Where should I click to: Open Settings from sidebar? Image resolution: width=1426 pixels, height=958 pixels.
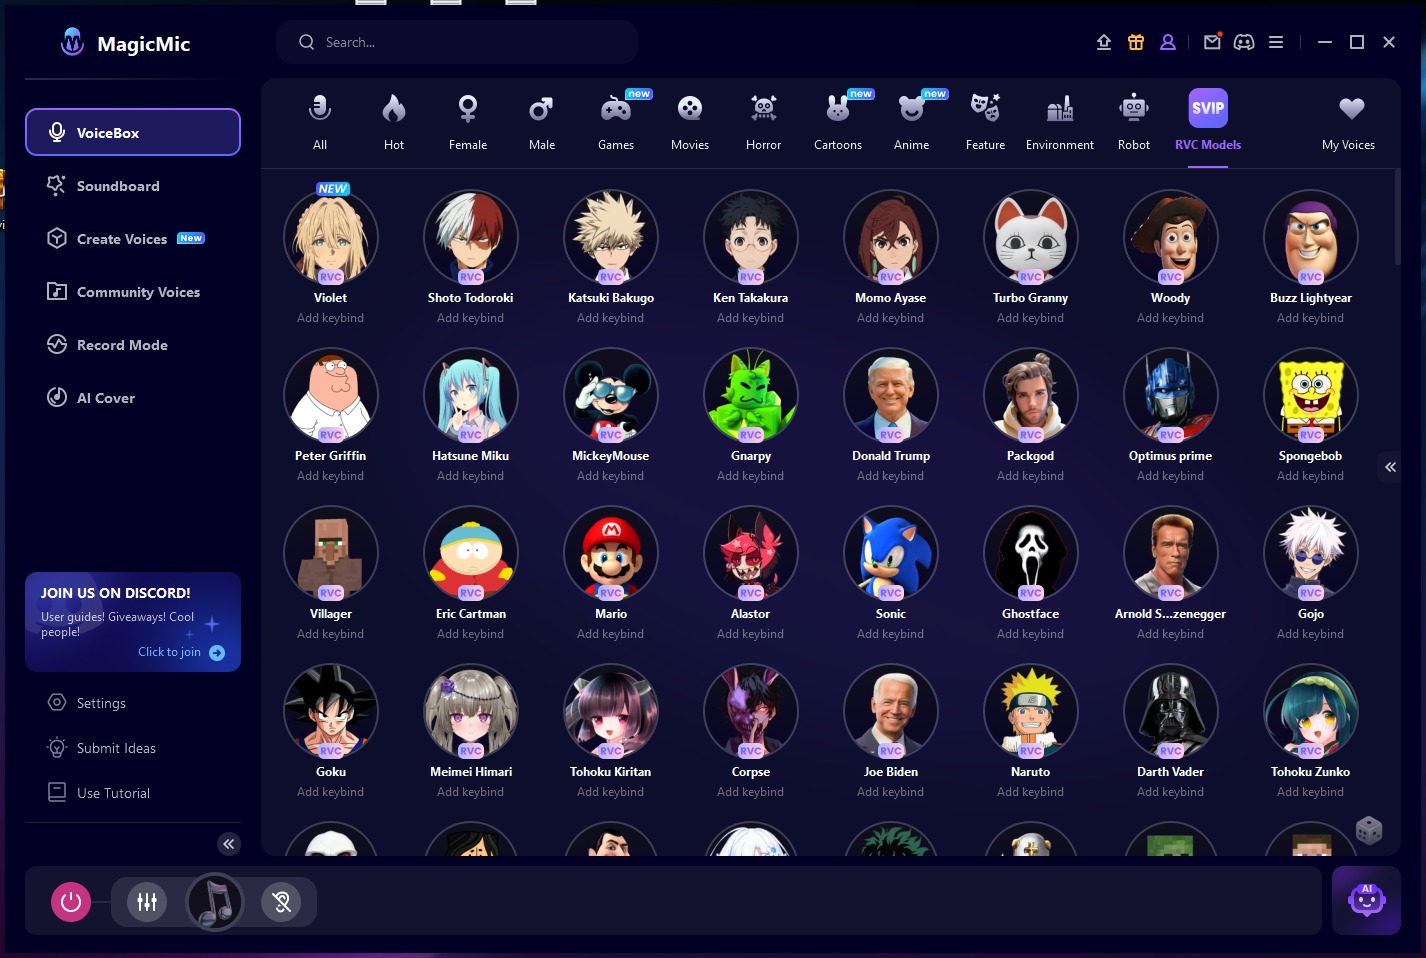point(88,703)
